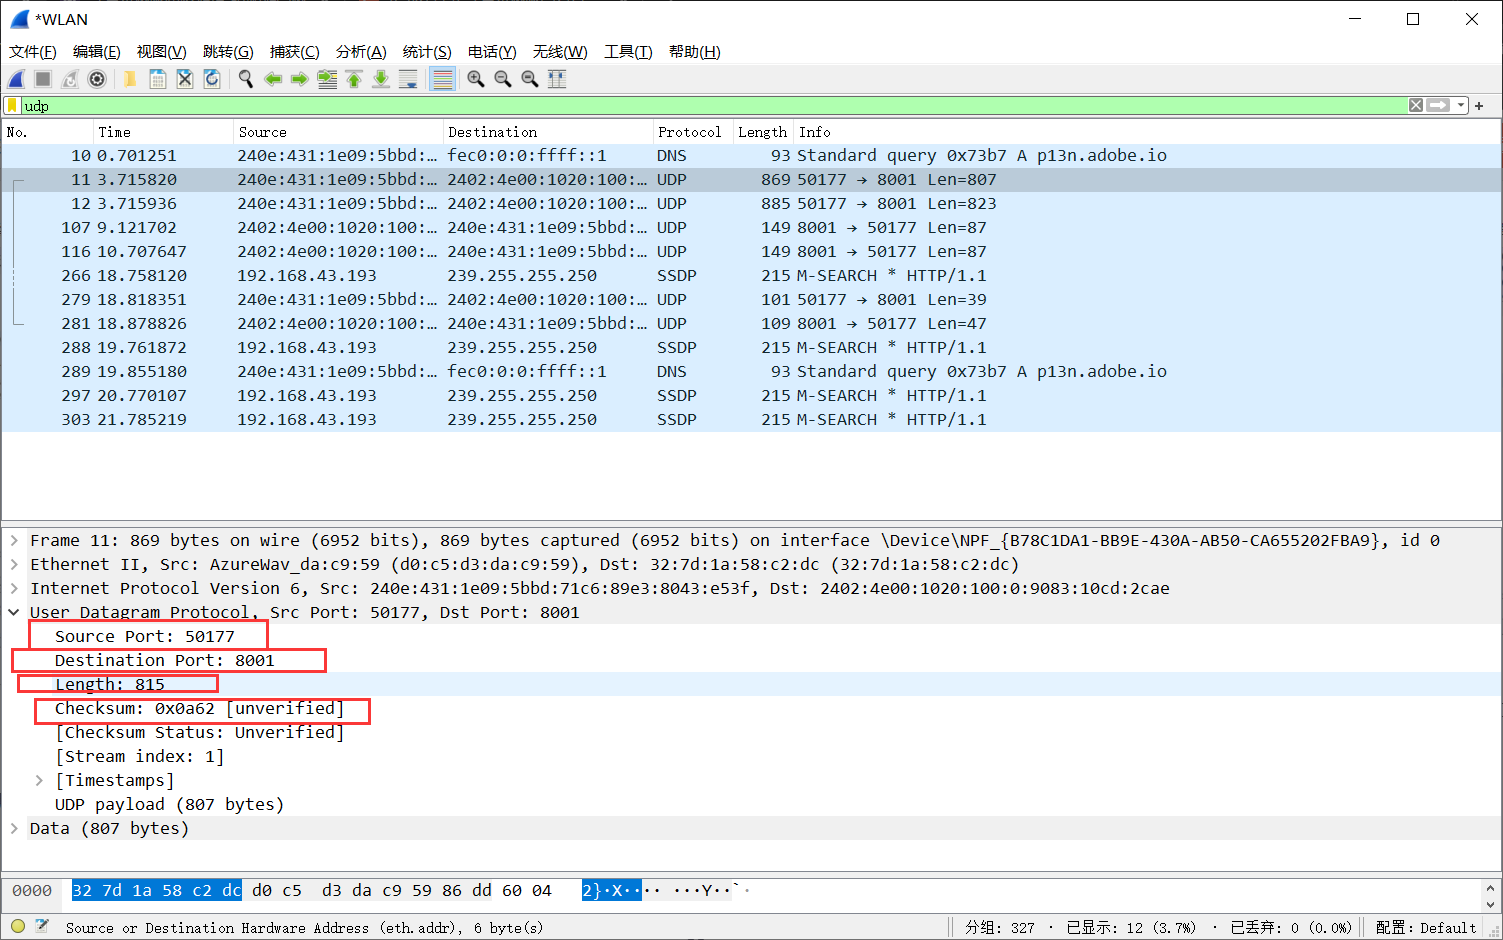Expand the [Timestamps] subtree
The width and height of the screenshot is (1503, 940).
pyautogui.click(x=39, y=780)
